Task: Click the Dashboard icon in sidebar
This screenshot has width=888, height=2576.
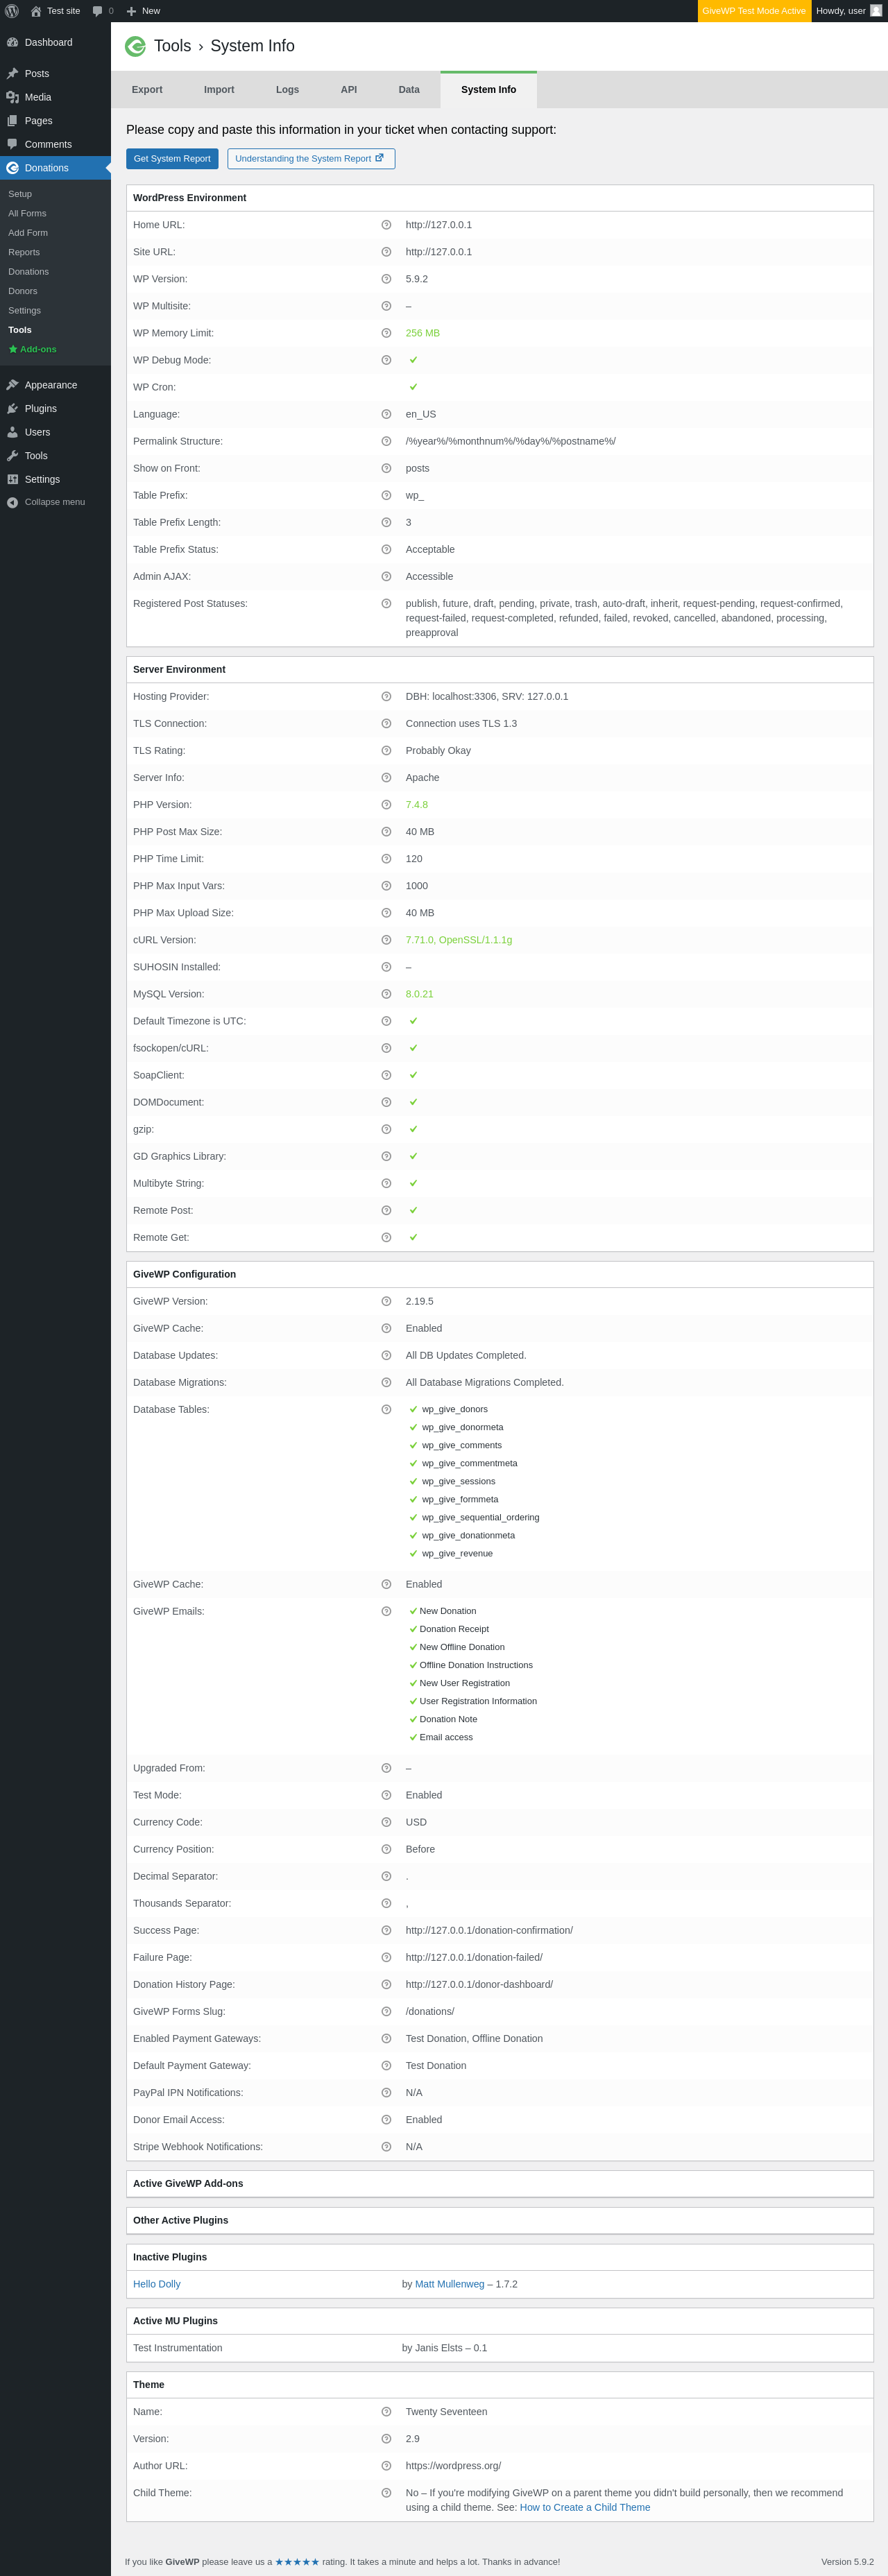Action: [x=12, y=43]
